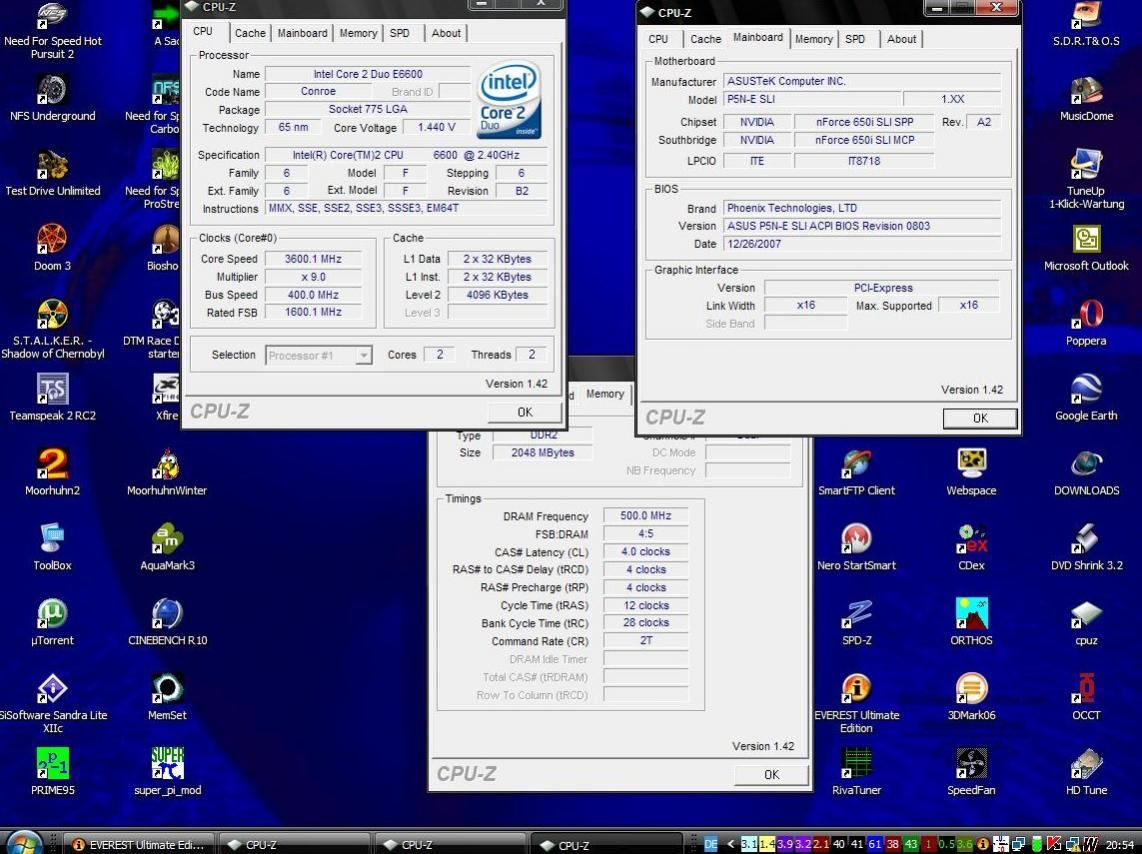Click the system clock showing 20:54
The width and height of the screenshot is (1142, 854).
1120,845
